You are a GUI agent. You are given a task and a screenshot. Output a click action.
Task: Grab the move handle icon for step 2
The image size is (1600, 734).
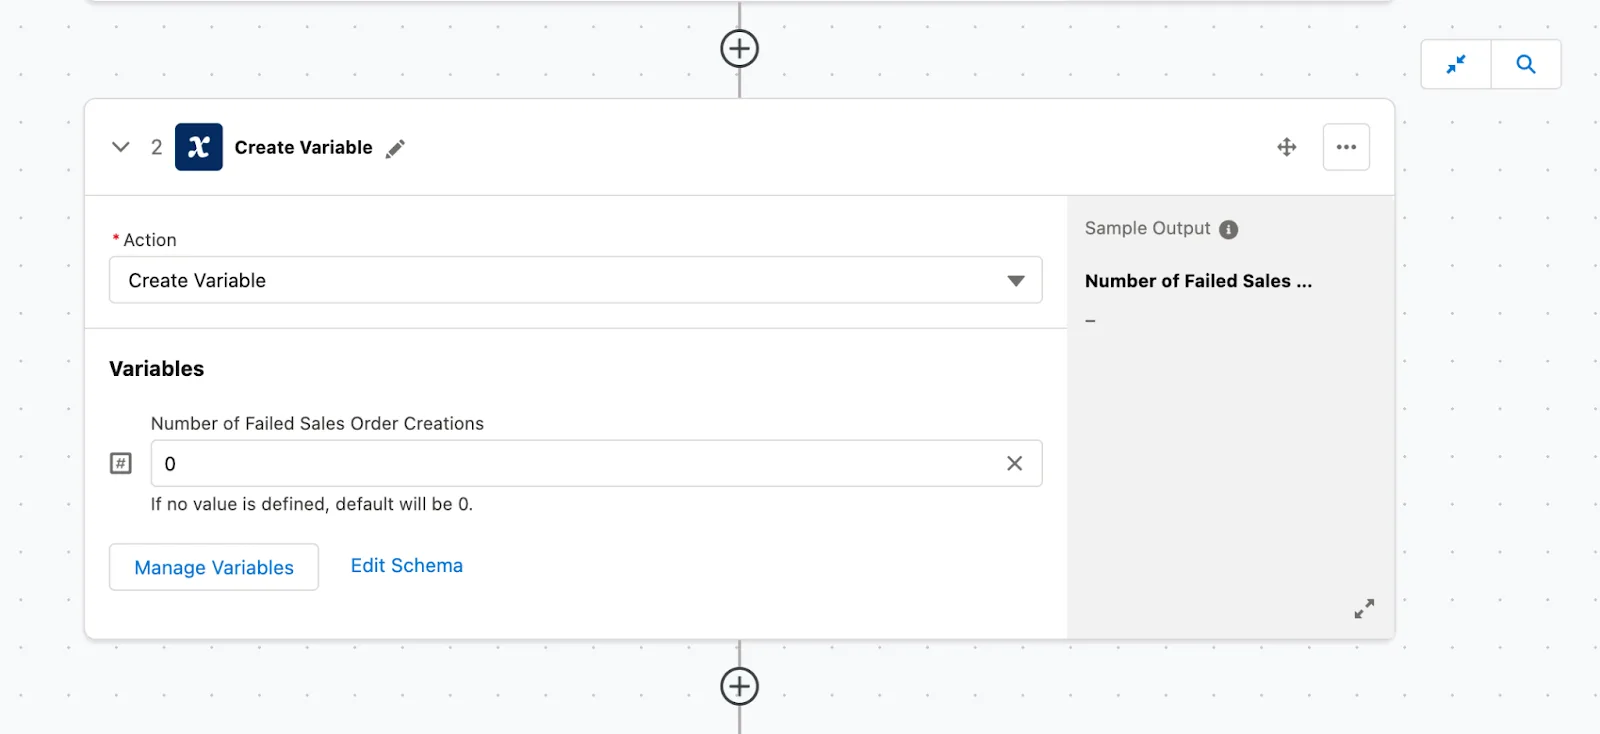[x=1287, y=147]
